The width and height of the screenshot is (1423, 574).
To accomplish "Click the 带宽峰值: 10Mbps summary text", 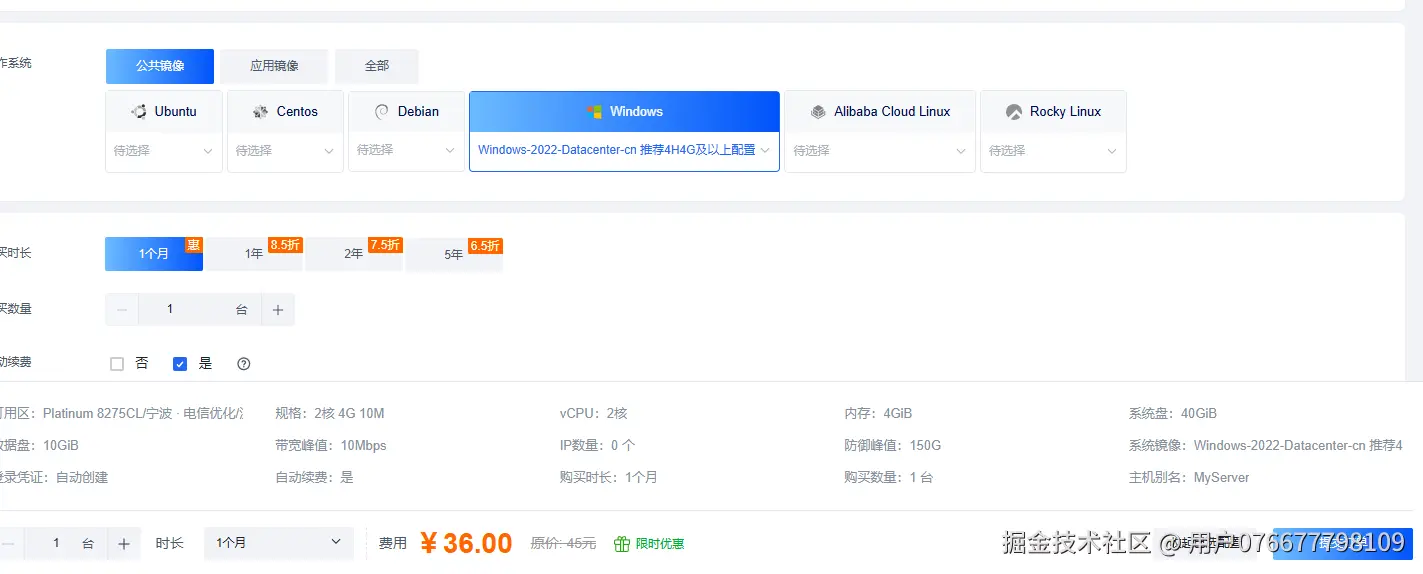I will (331, 446).
